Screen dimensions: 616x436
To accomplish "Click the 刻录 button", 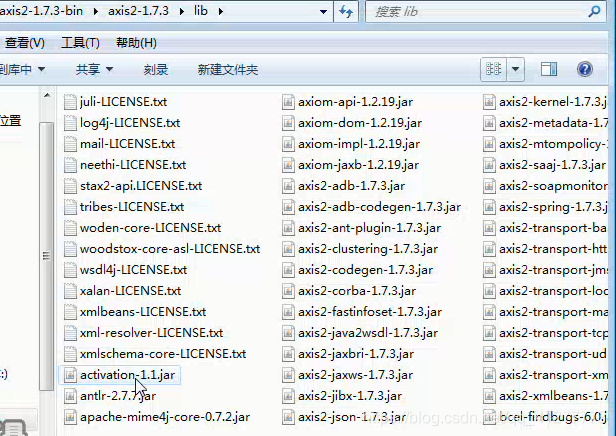I will pos(156,70).
